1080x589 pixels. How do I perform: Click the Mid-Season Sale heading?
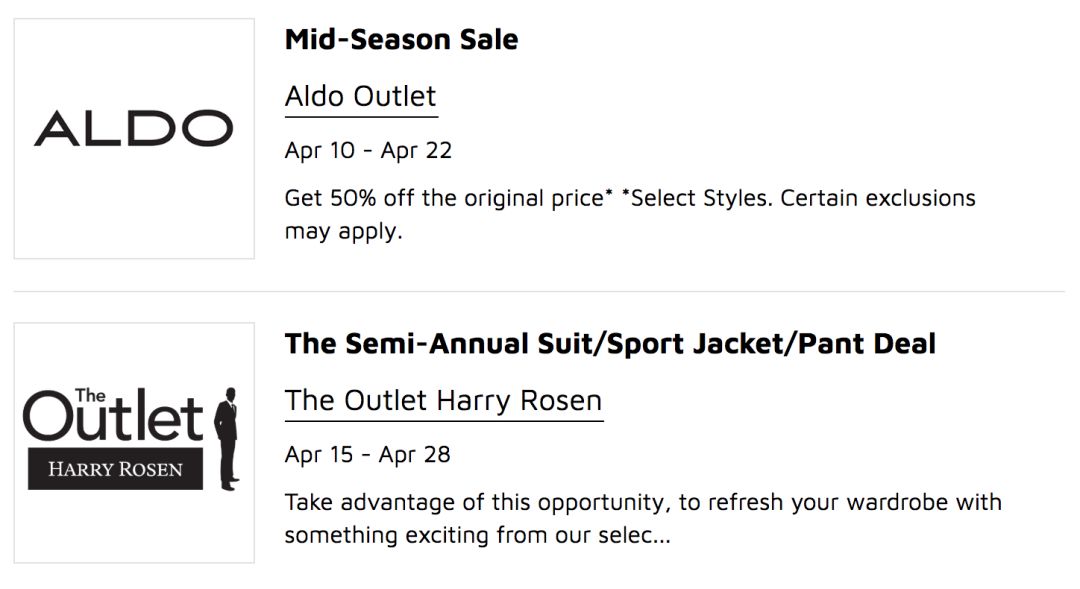[402, 39]
